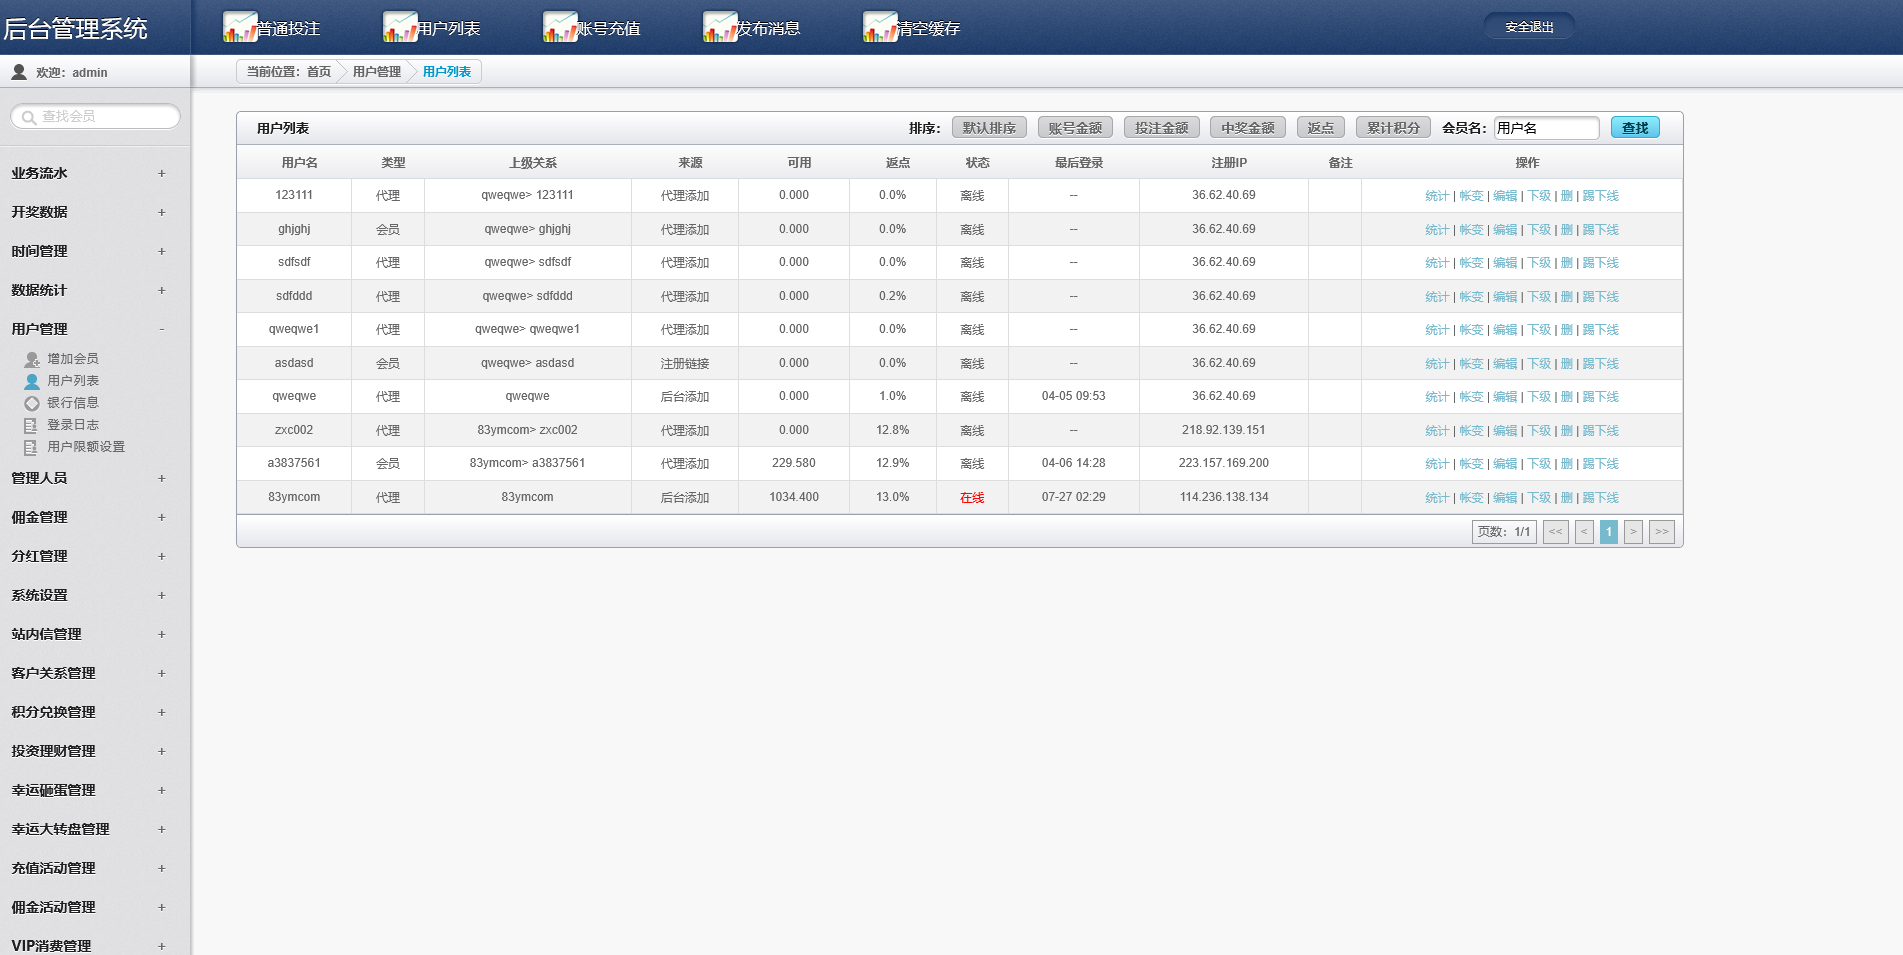
Task: Sort the list by 累计积分
Action: [x=1393, y=128]
